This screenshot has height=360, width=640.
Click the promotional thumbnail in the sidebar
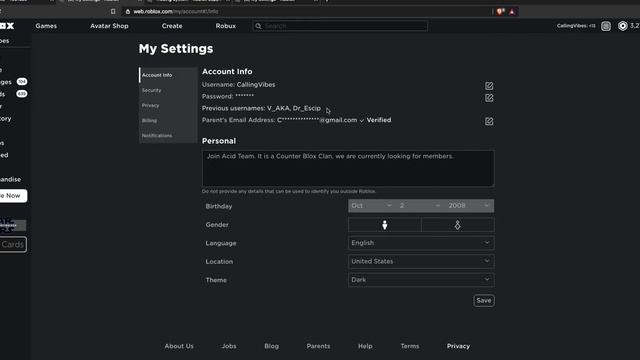pos(13,225)
